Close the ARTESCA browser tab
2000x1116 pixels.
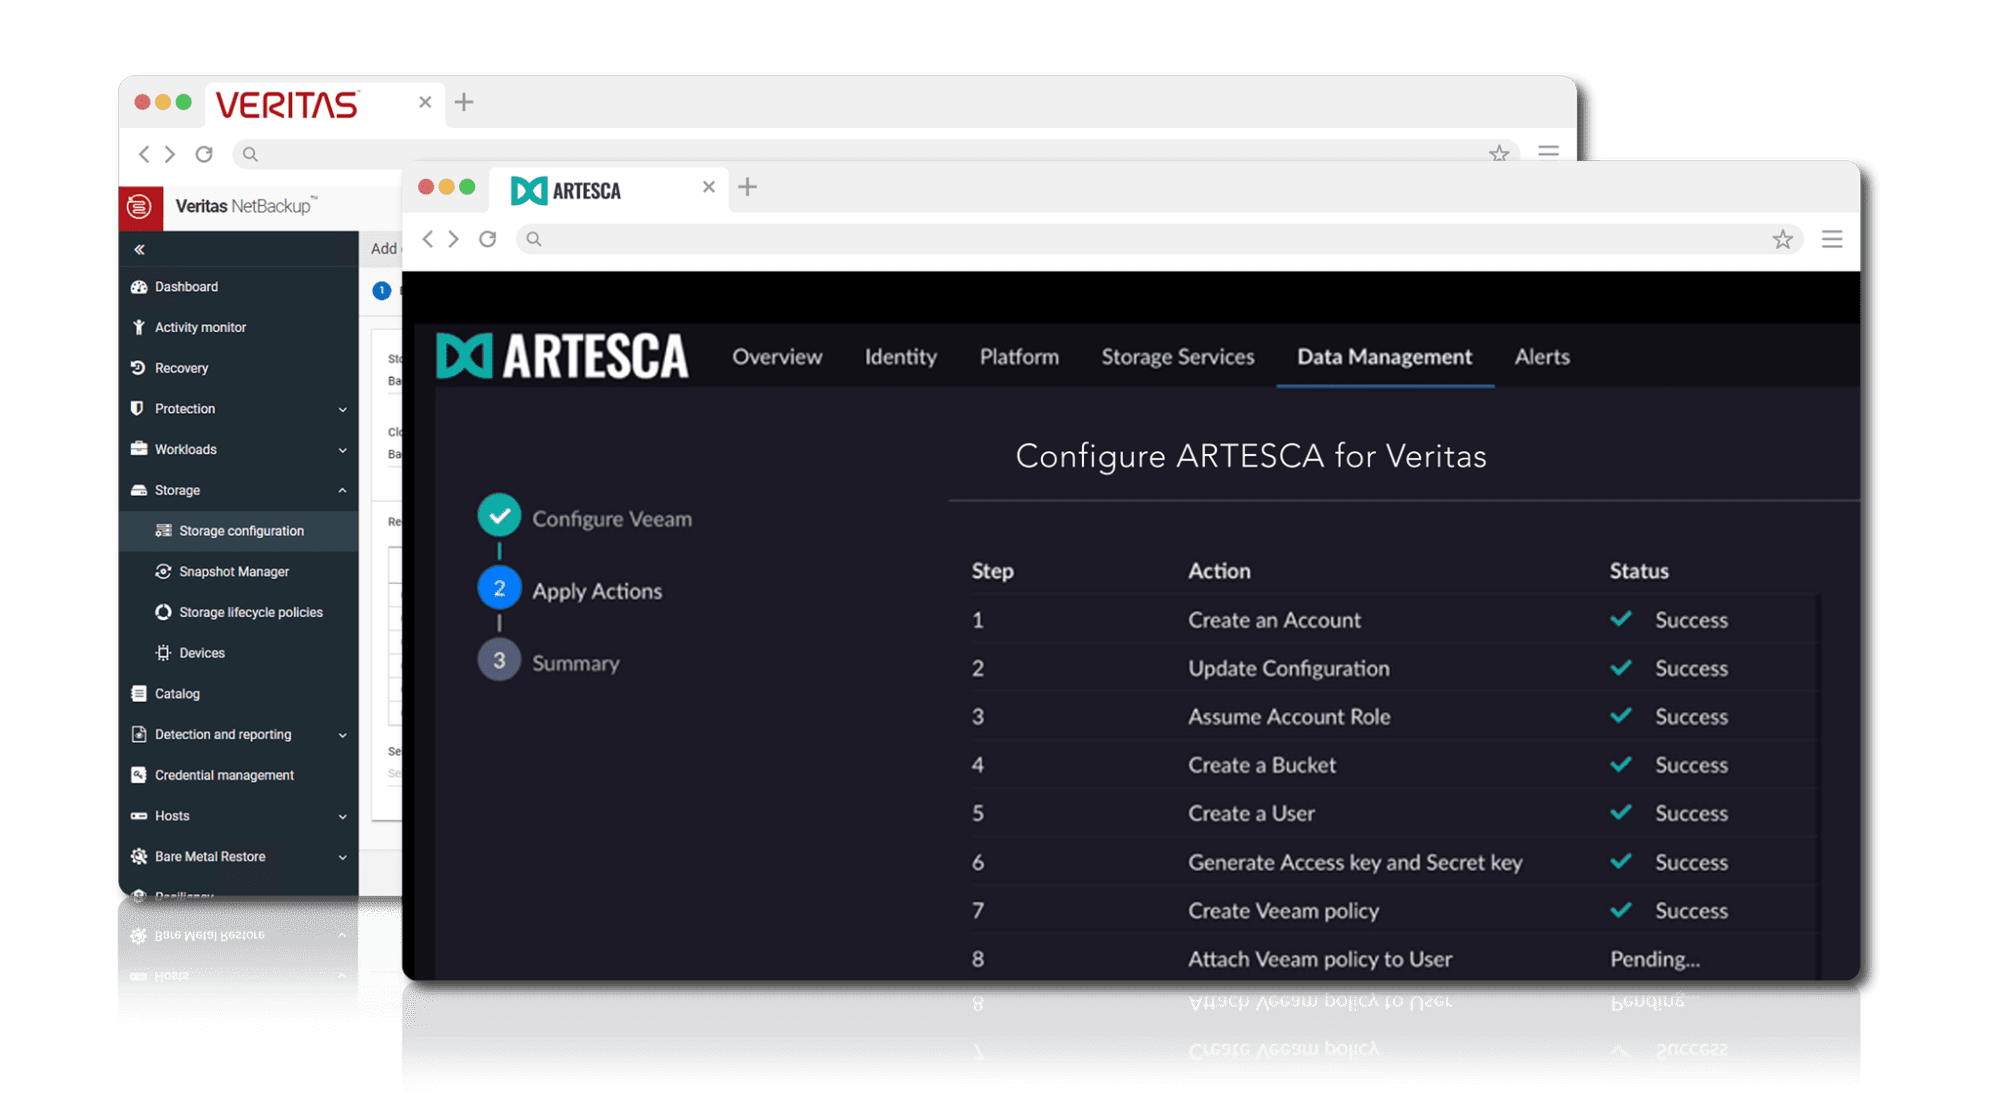coord(708,187)
